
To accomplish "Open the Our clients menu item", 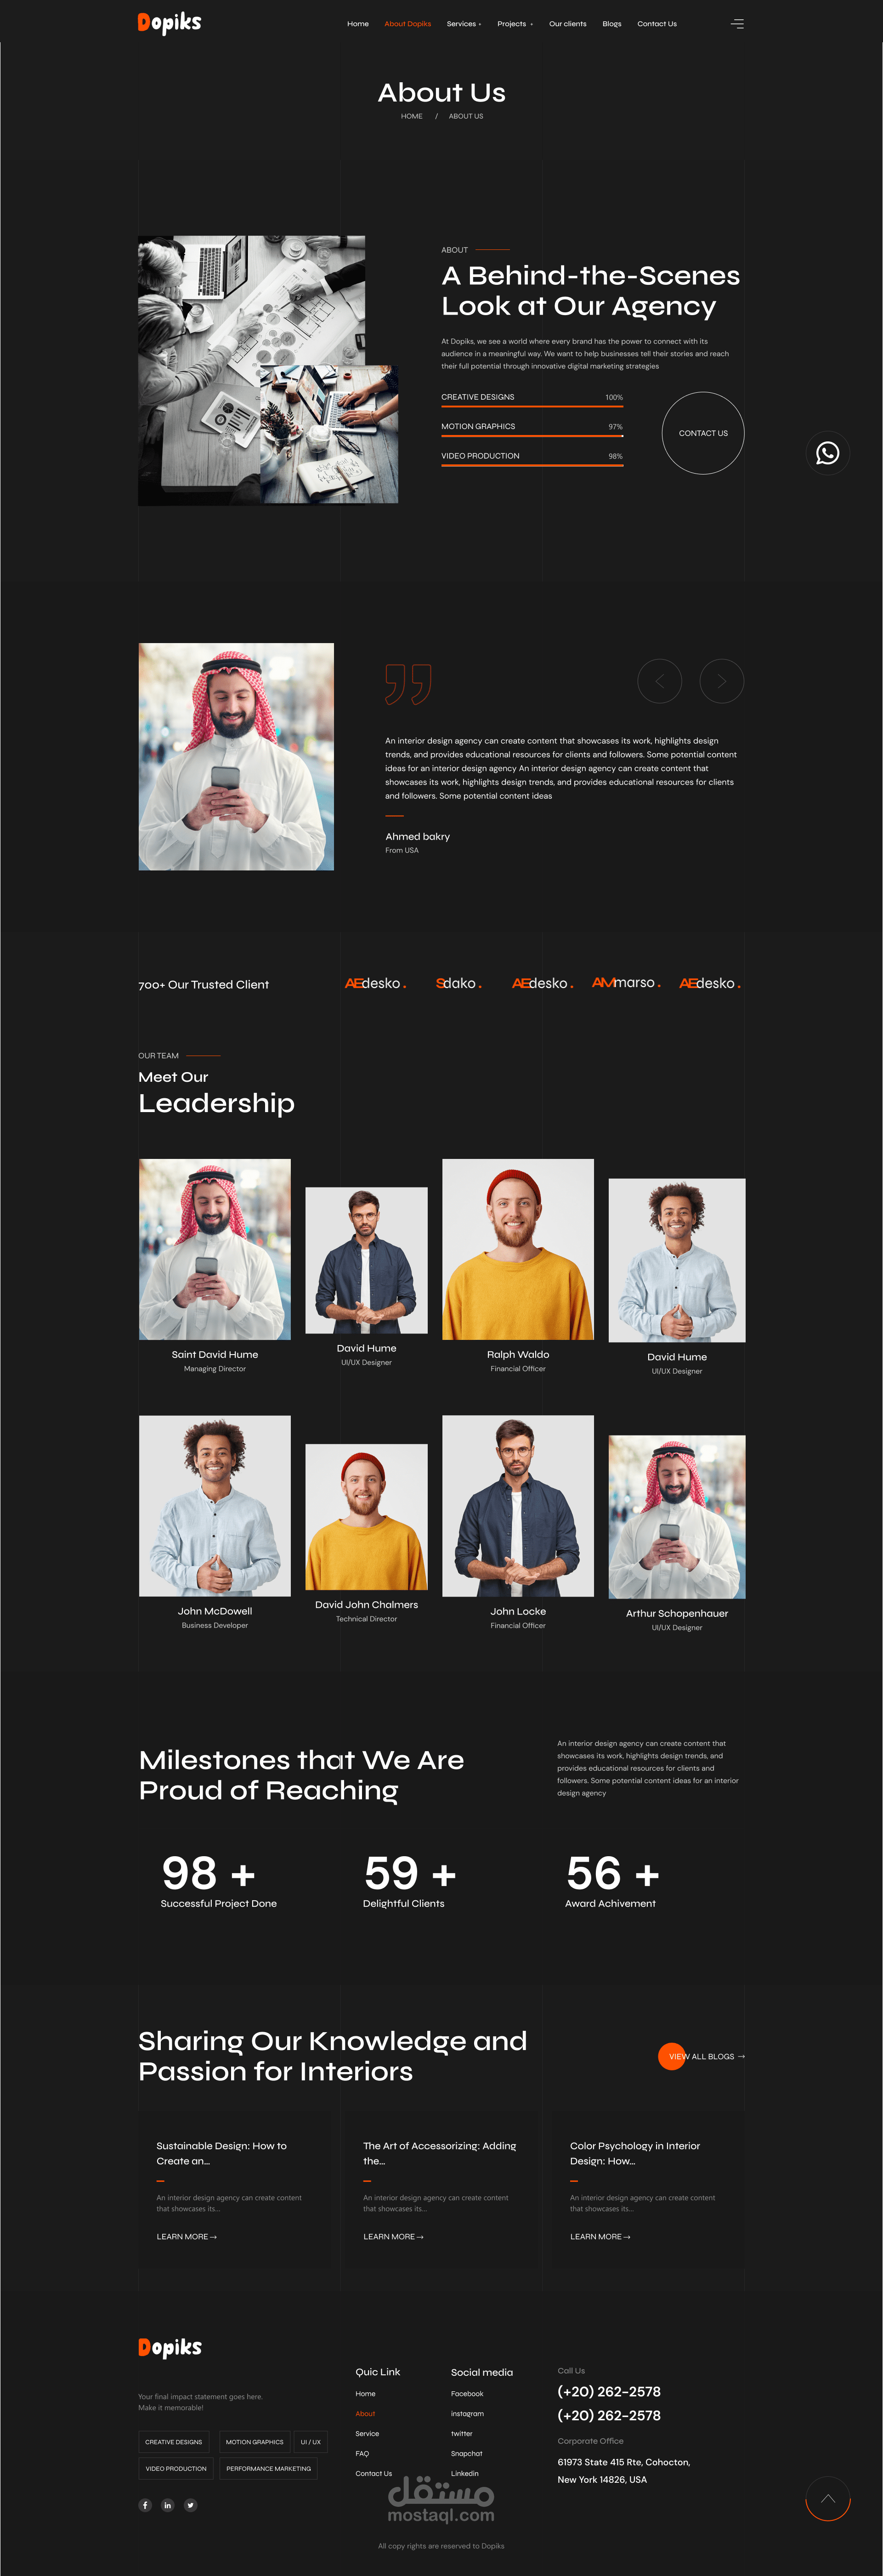I will coord(567,24).
